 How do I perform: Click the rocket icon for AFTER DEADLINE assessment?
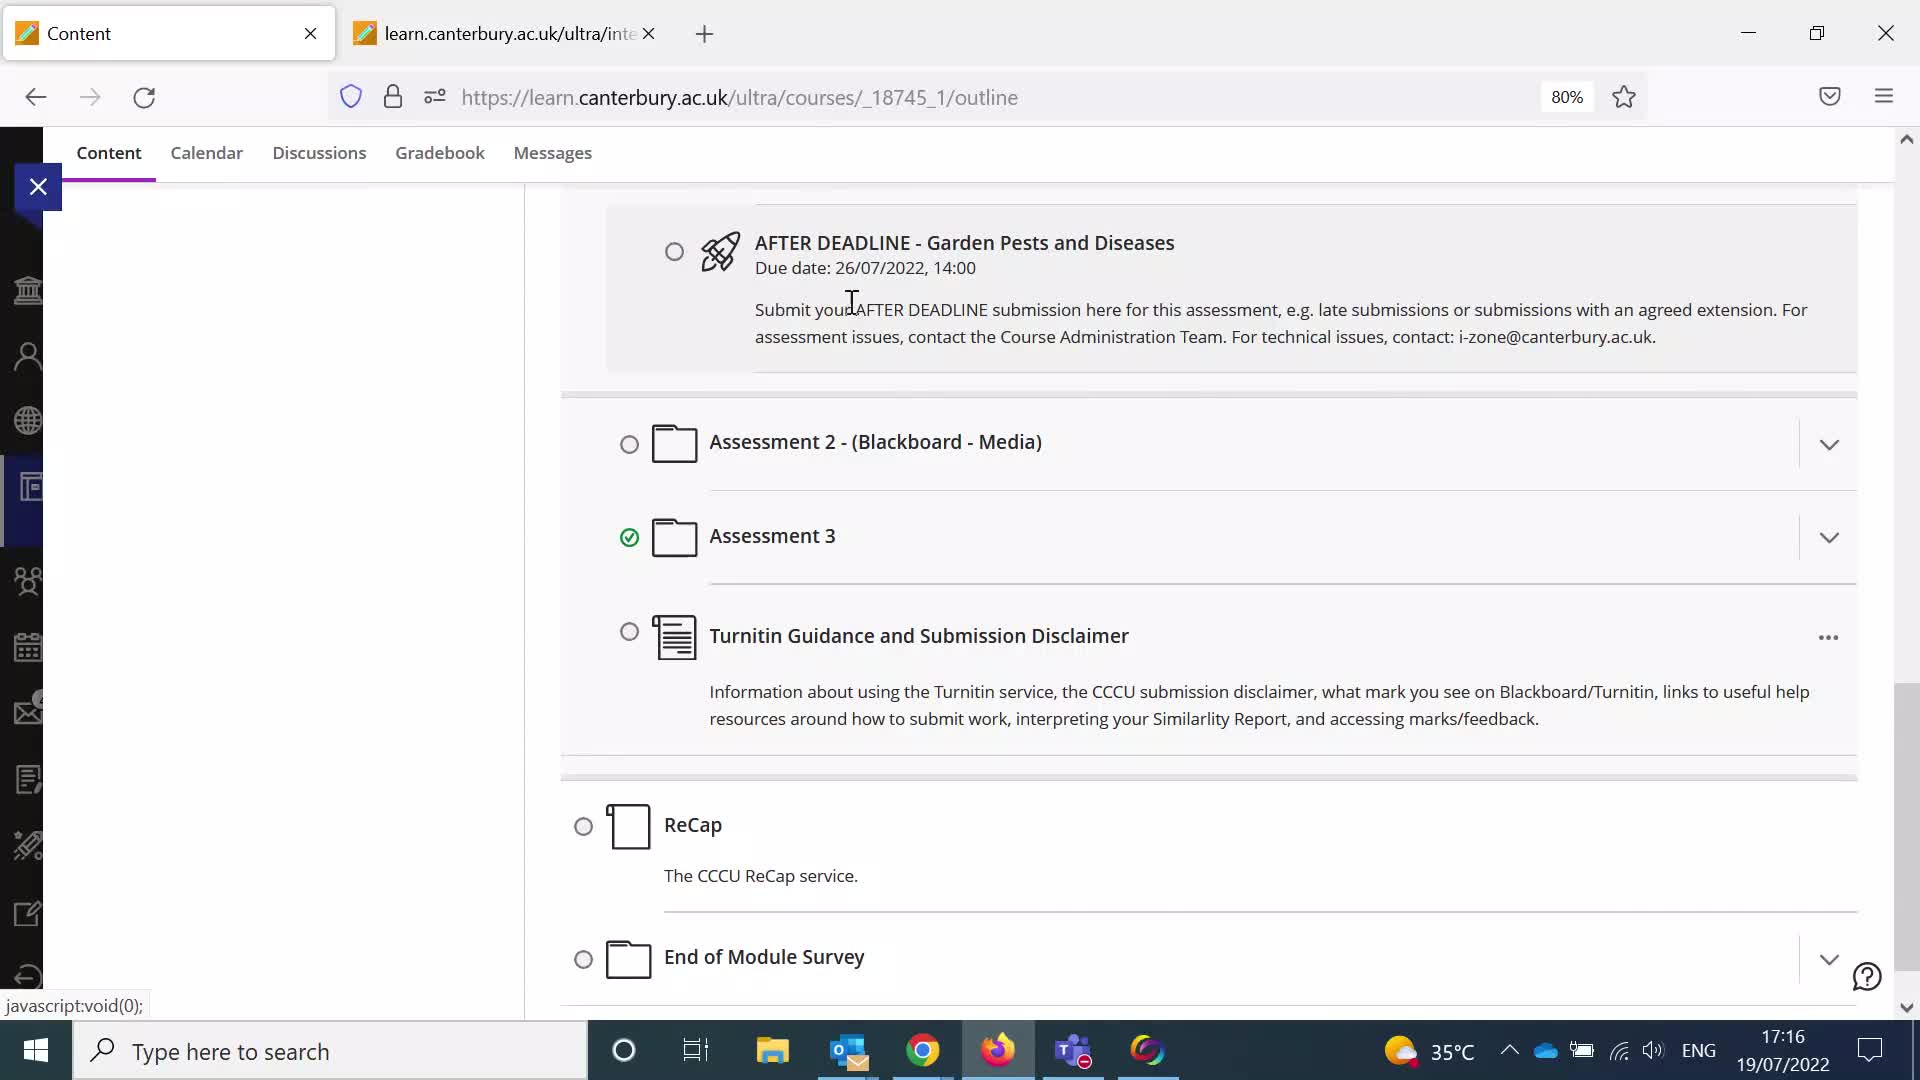pos(720,252)
